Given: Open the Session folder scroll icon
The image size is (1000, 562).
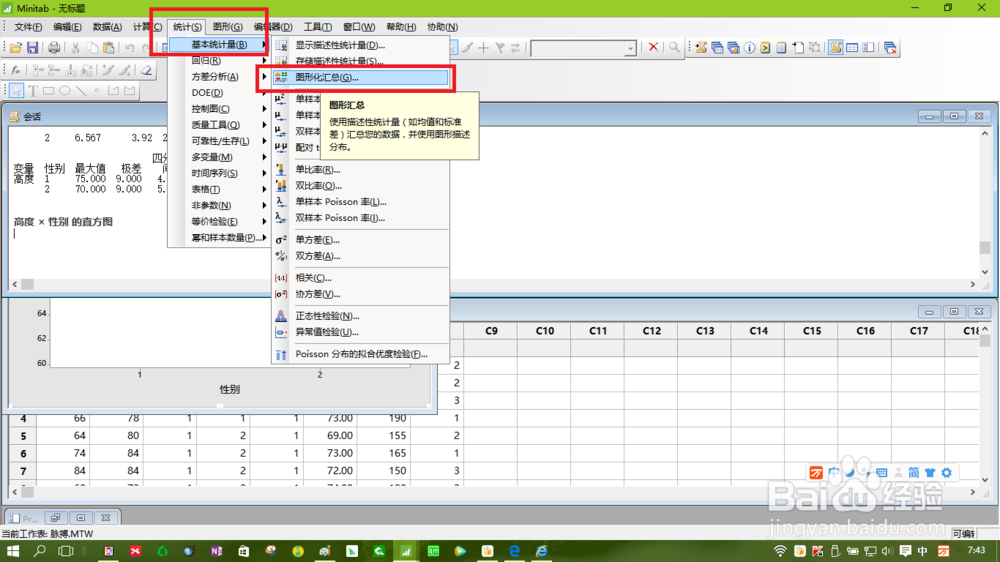Looking at the screenshot, I should pyautogui.click(x=701, y=48).
